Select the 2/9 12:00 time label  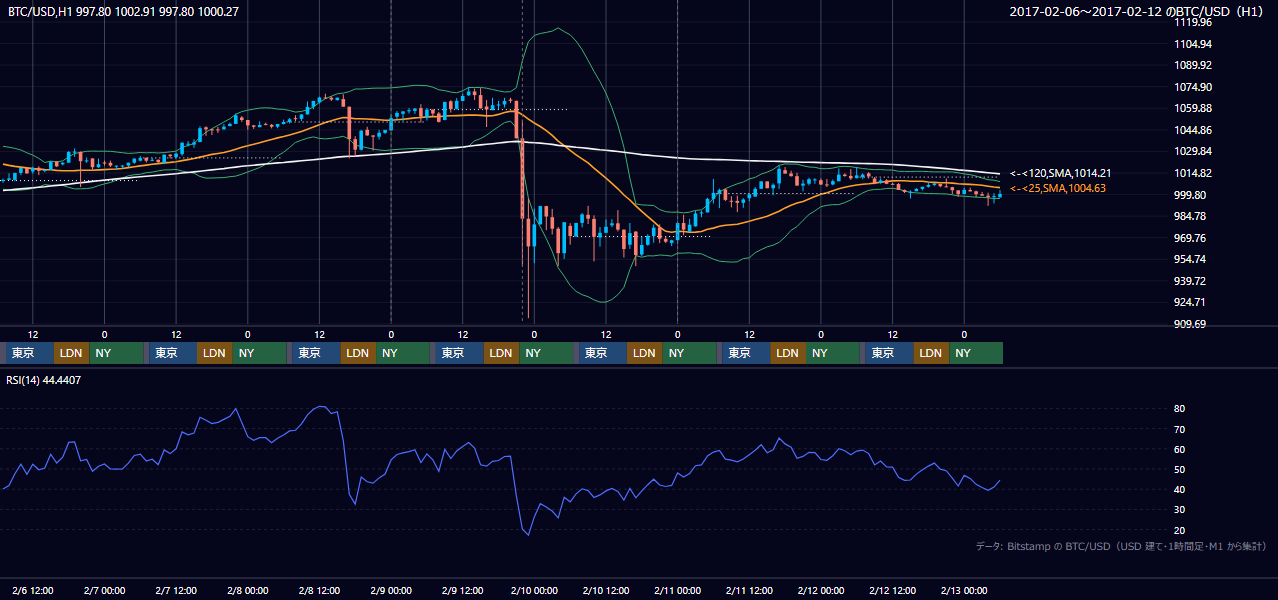pos(462,590)
